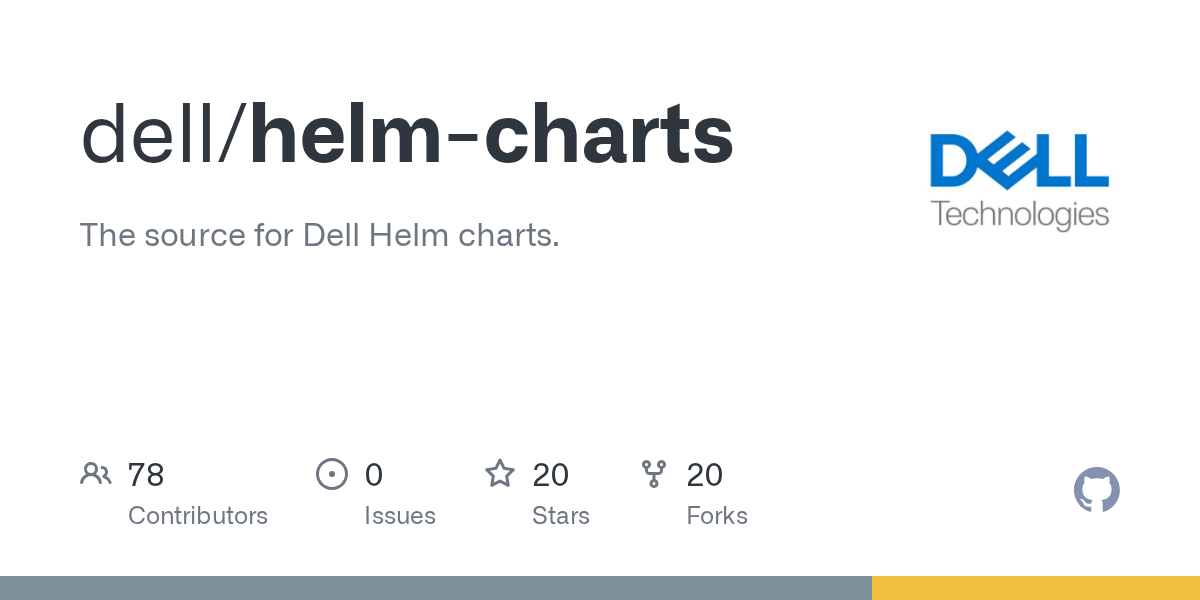Click the fork icon beside 20
Viewport: 1200px width, 600px height.
pos(654,474)
